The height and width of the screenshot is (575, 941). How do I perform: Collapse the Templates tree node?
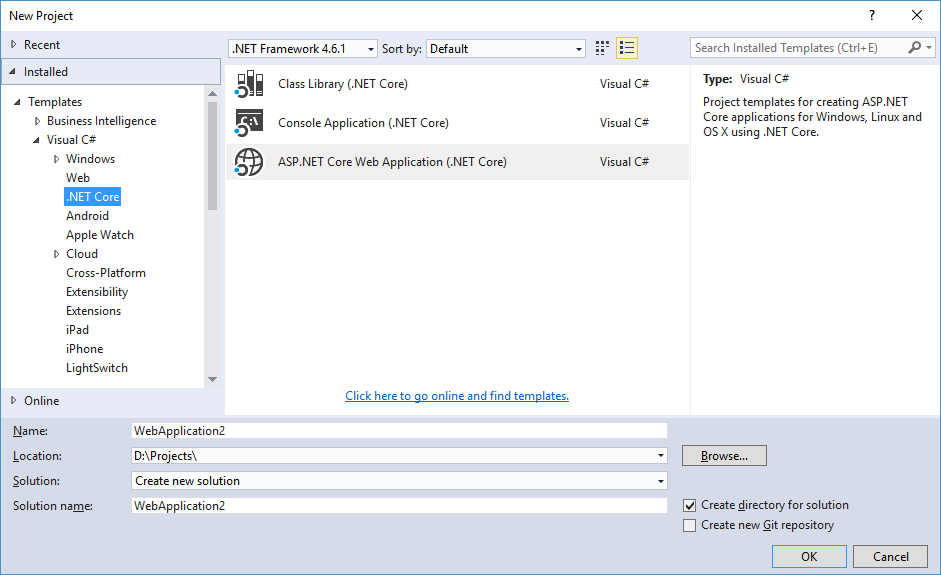(17, 102)
